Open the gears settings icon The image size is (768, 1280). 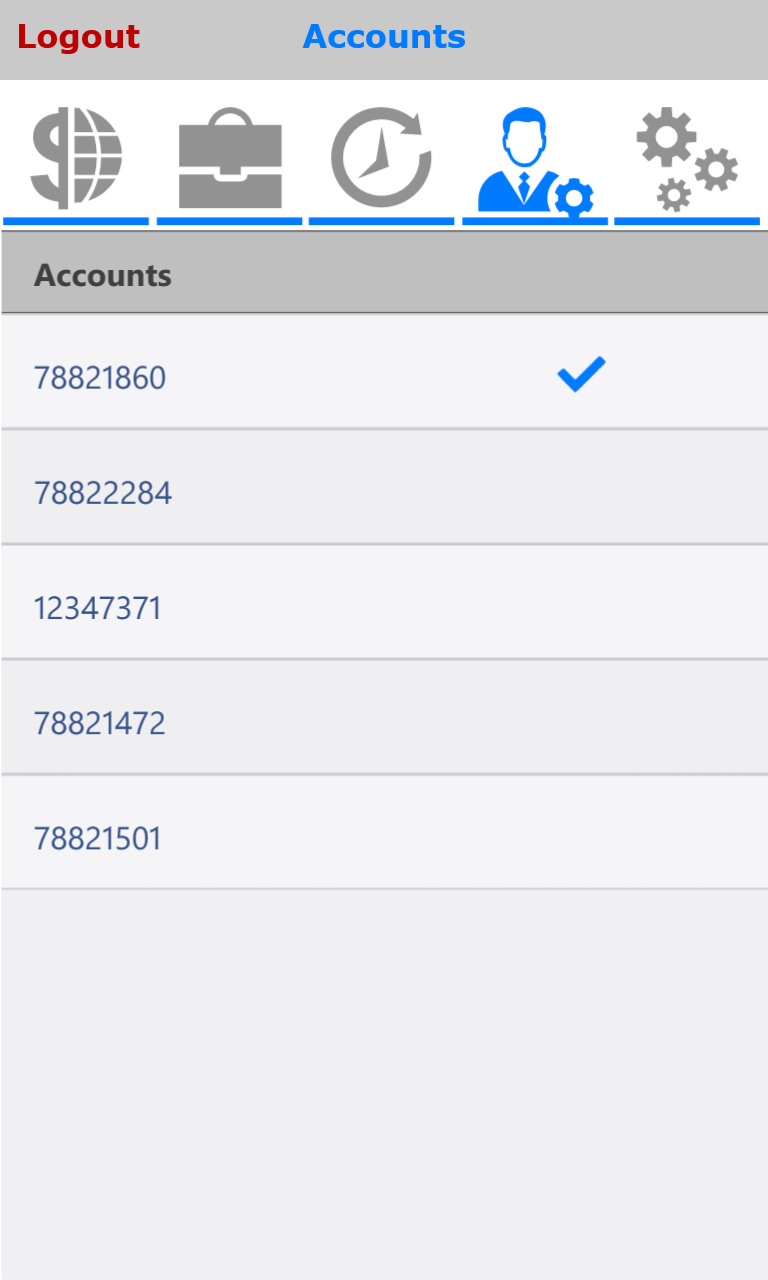687,158
